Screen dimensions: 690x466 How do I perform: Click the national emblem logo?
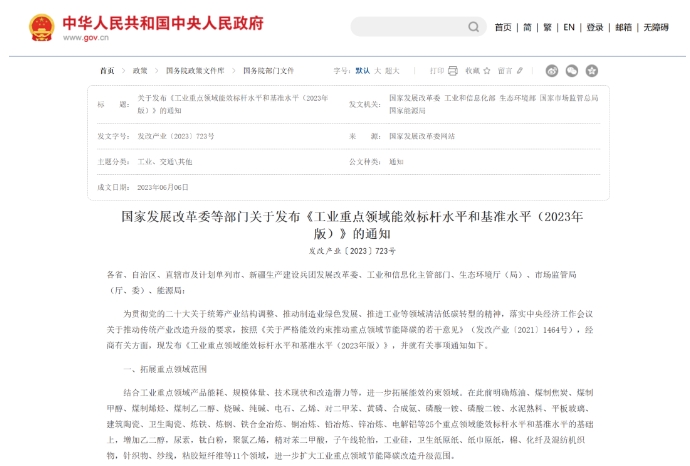(x=41, y=27)
